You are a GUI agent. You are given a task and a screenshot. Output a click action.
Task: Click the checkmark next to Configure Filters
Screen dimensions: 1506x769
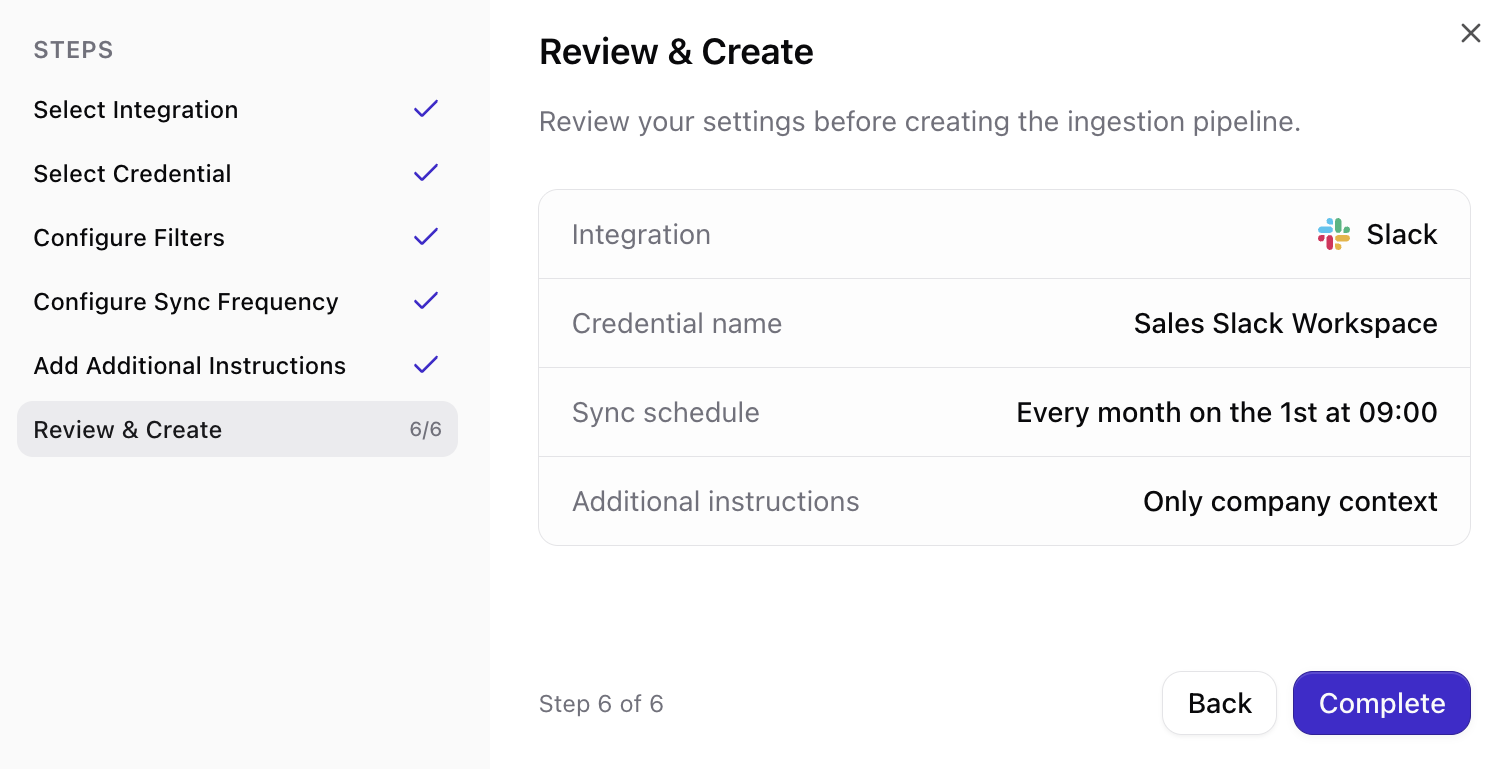click(426, 237)
